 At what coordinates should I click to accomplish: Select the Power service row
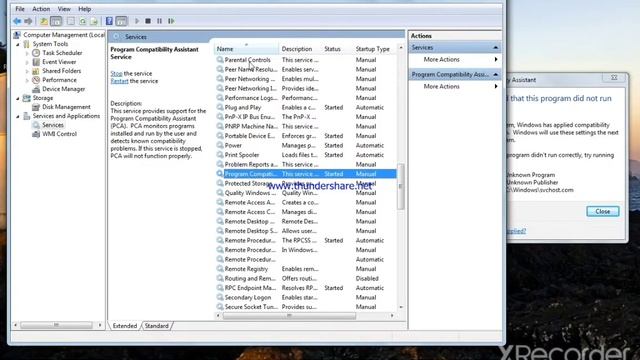[x=306, y=145]
